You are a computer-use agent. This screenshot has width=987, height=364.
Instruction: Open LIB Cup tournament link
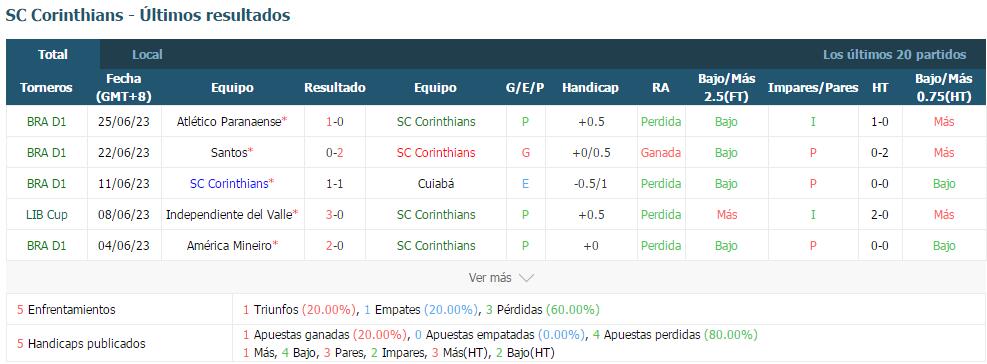pos(47,215)
